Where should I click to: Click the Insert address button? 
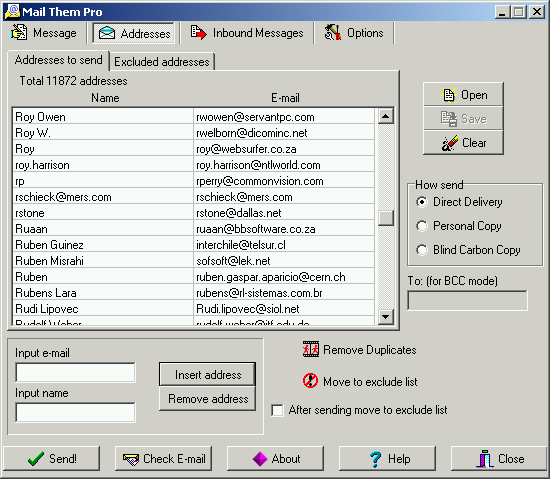tap(207, 375)
